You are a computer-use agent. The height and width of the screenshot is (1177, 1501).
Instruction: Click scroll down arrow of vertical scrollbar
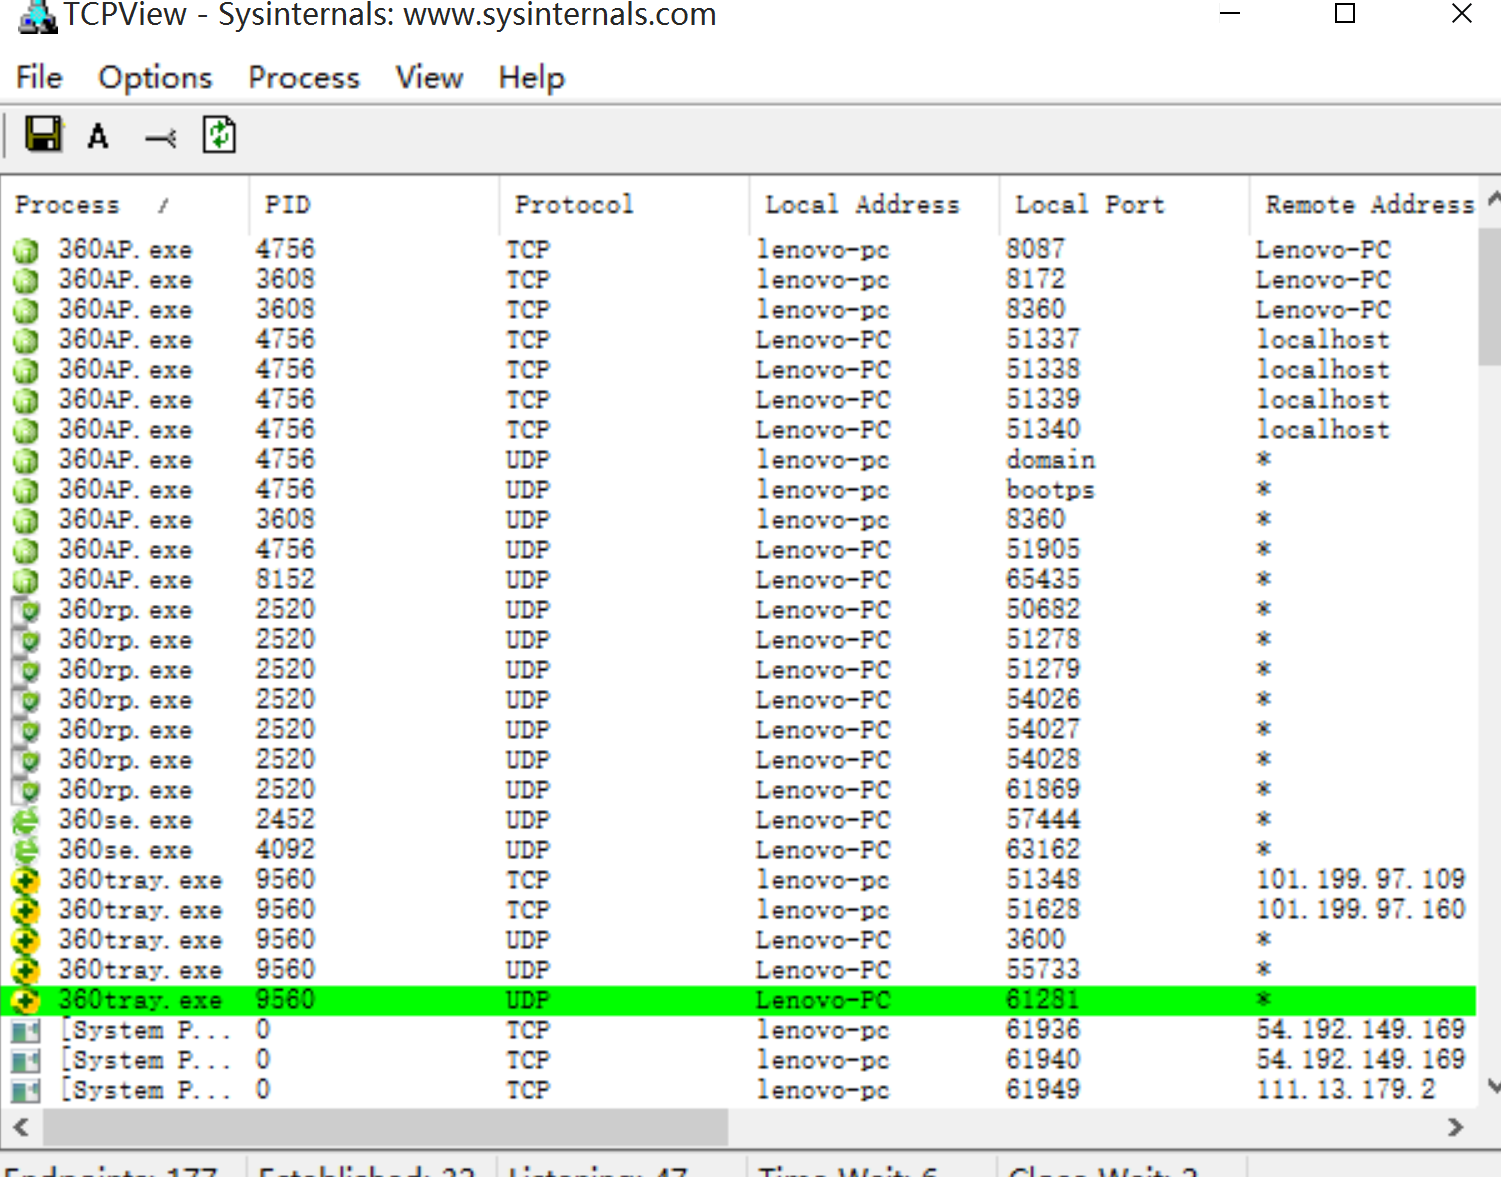click(1491, 1086)
